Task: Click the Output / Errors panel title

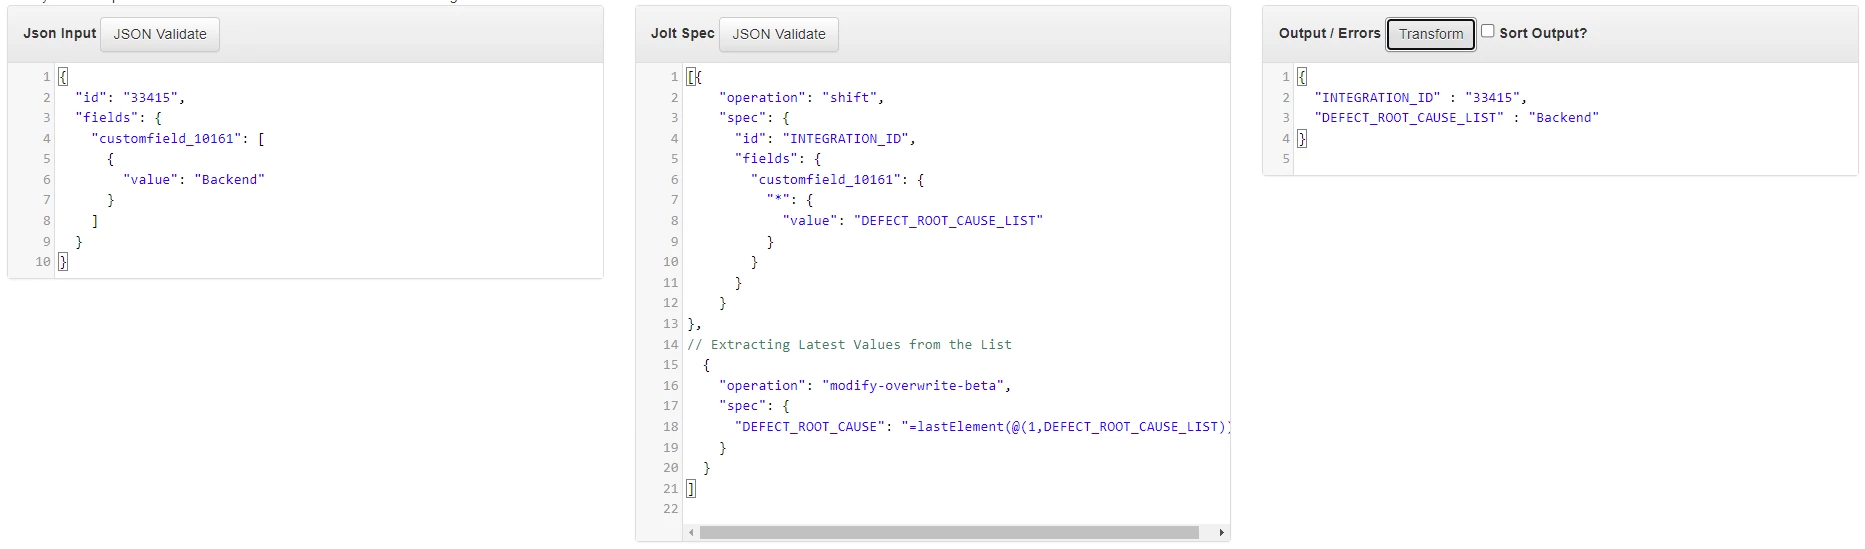Action: coord(1330,33)
